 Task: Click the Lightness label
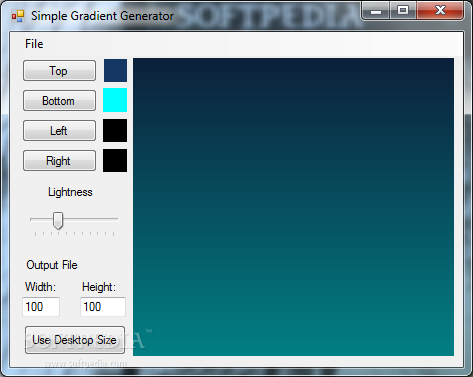[x=70, y=192]
